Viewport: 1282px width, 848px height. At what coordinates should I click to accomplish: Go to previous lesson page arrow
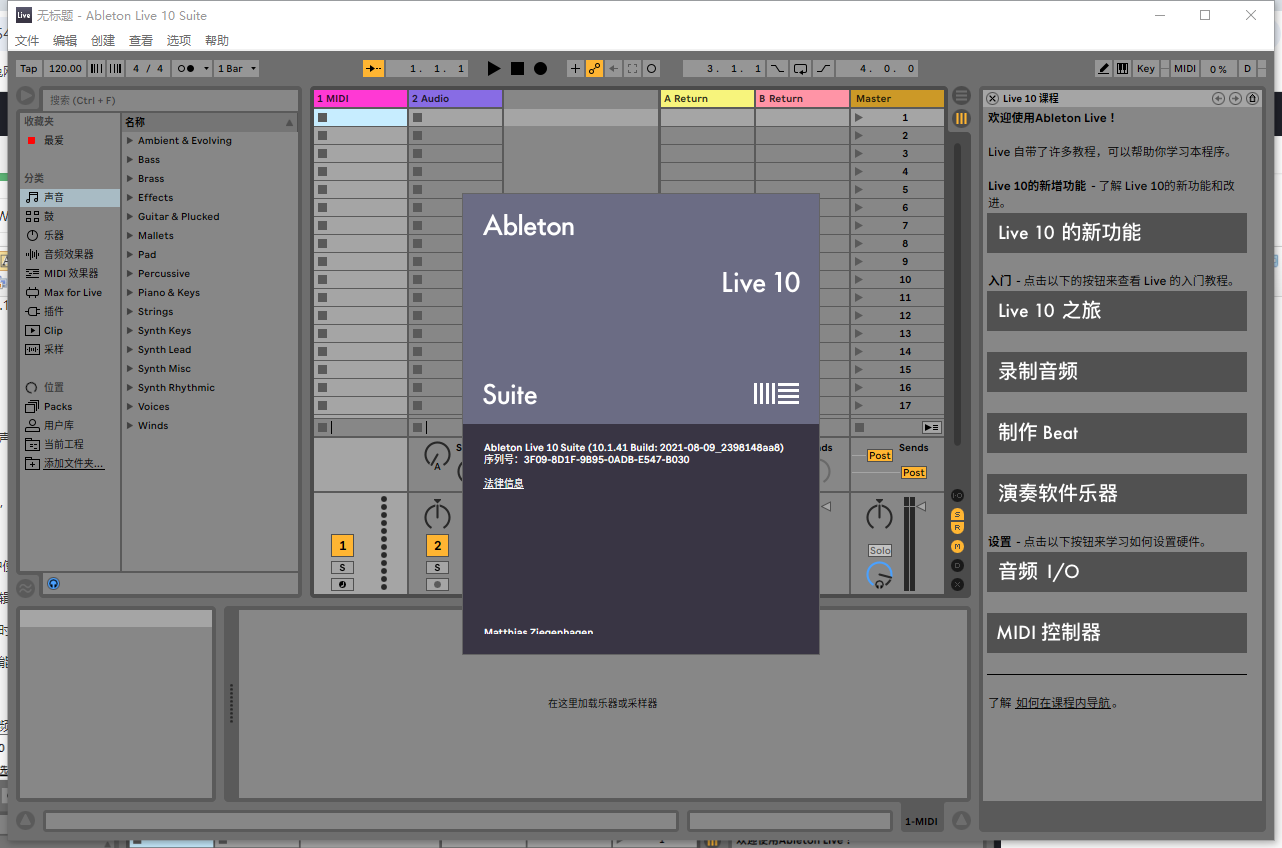[1218, 98]
